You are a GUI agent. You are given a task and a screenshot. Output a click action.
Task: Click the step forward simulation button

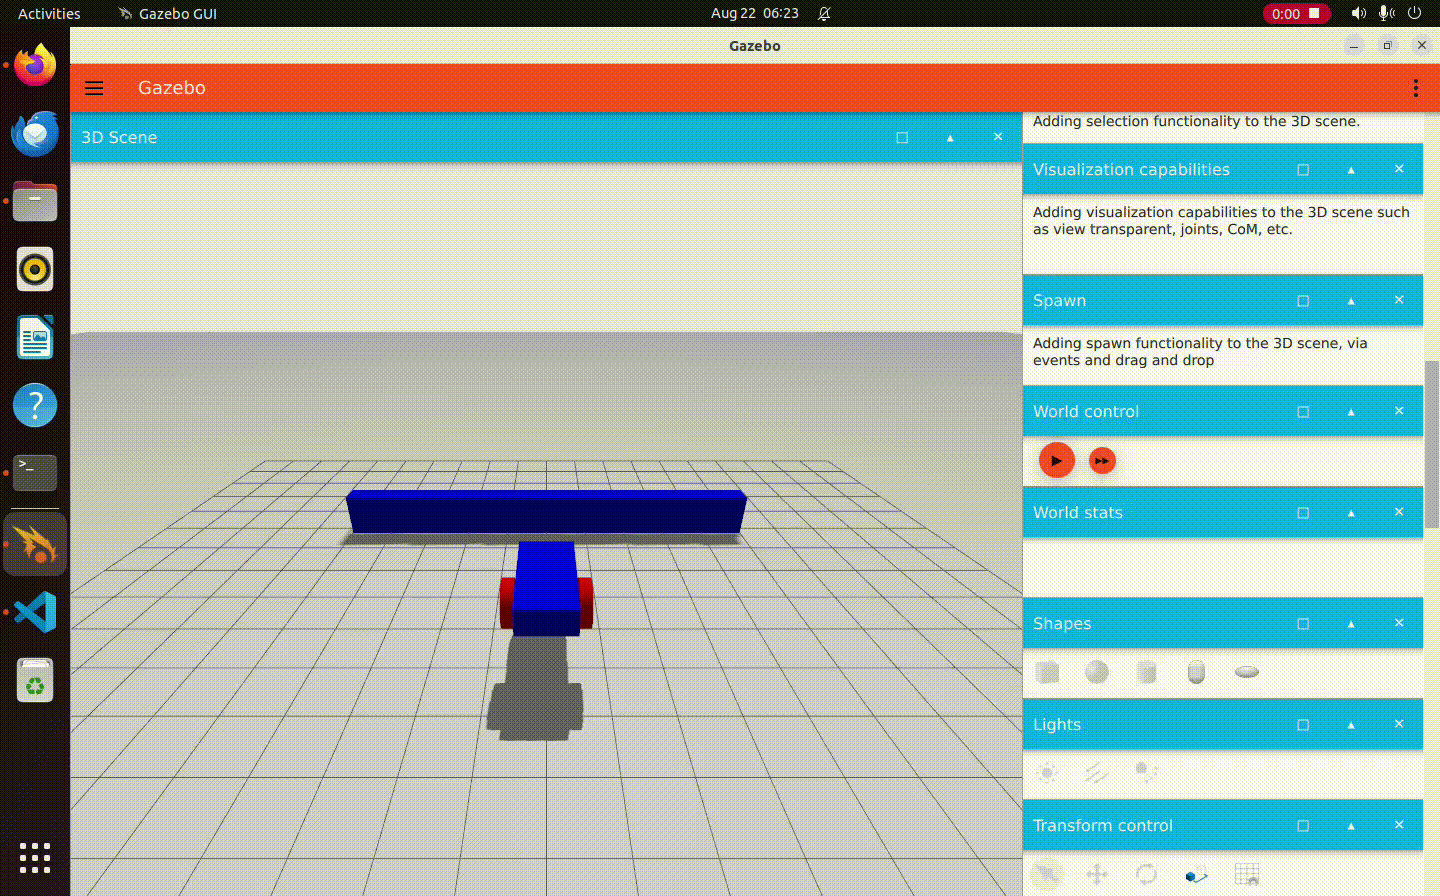(1101, 461)
